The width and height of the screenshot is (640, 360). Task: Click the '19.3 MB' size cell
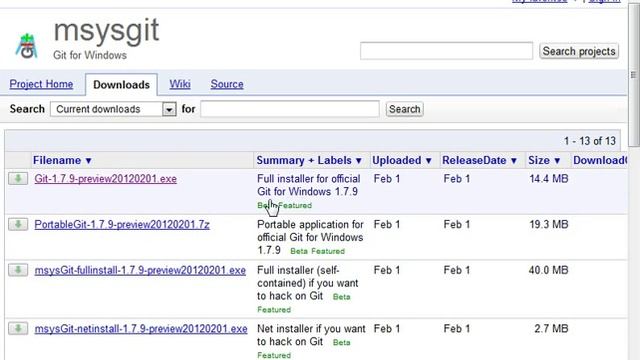click(x=549, y=224)
